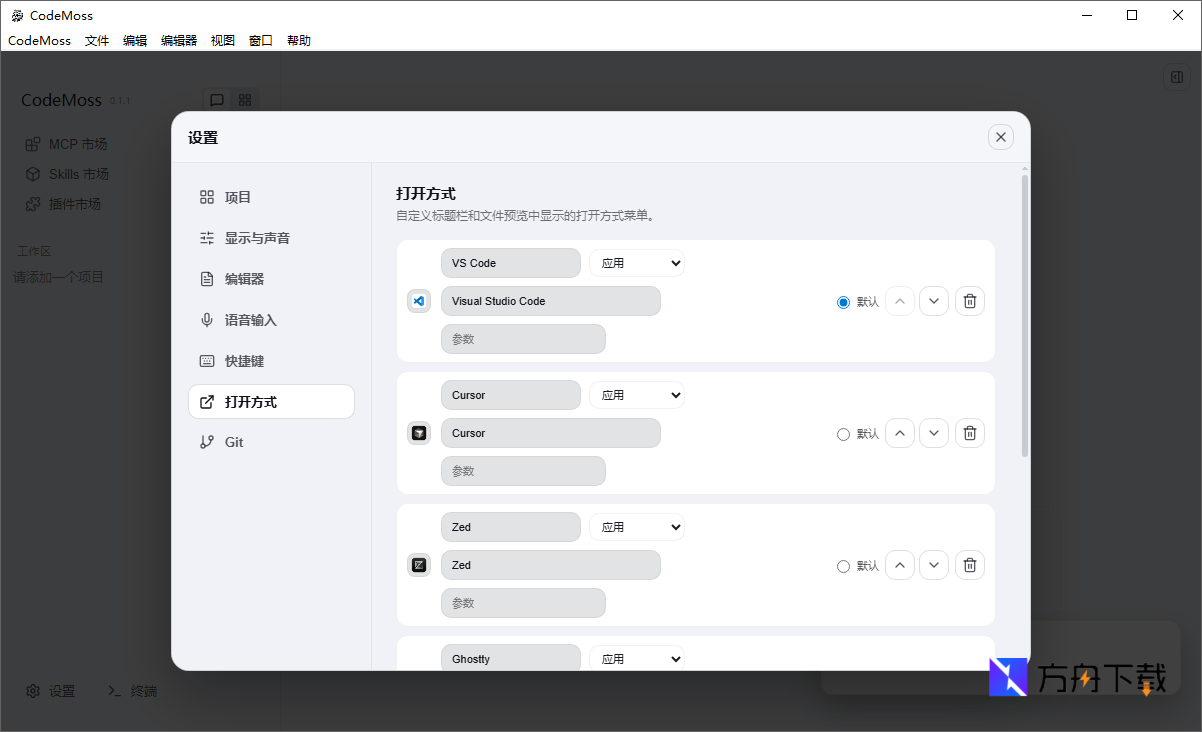Viewport: 1202px width, 732px height.
Task: Click the 参数 field under Visual Studio Code
Action: click(x=523, y=339)
